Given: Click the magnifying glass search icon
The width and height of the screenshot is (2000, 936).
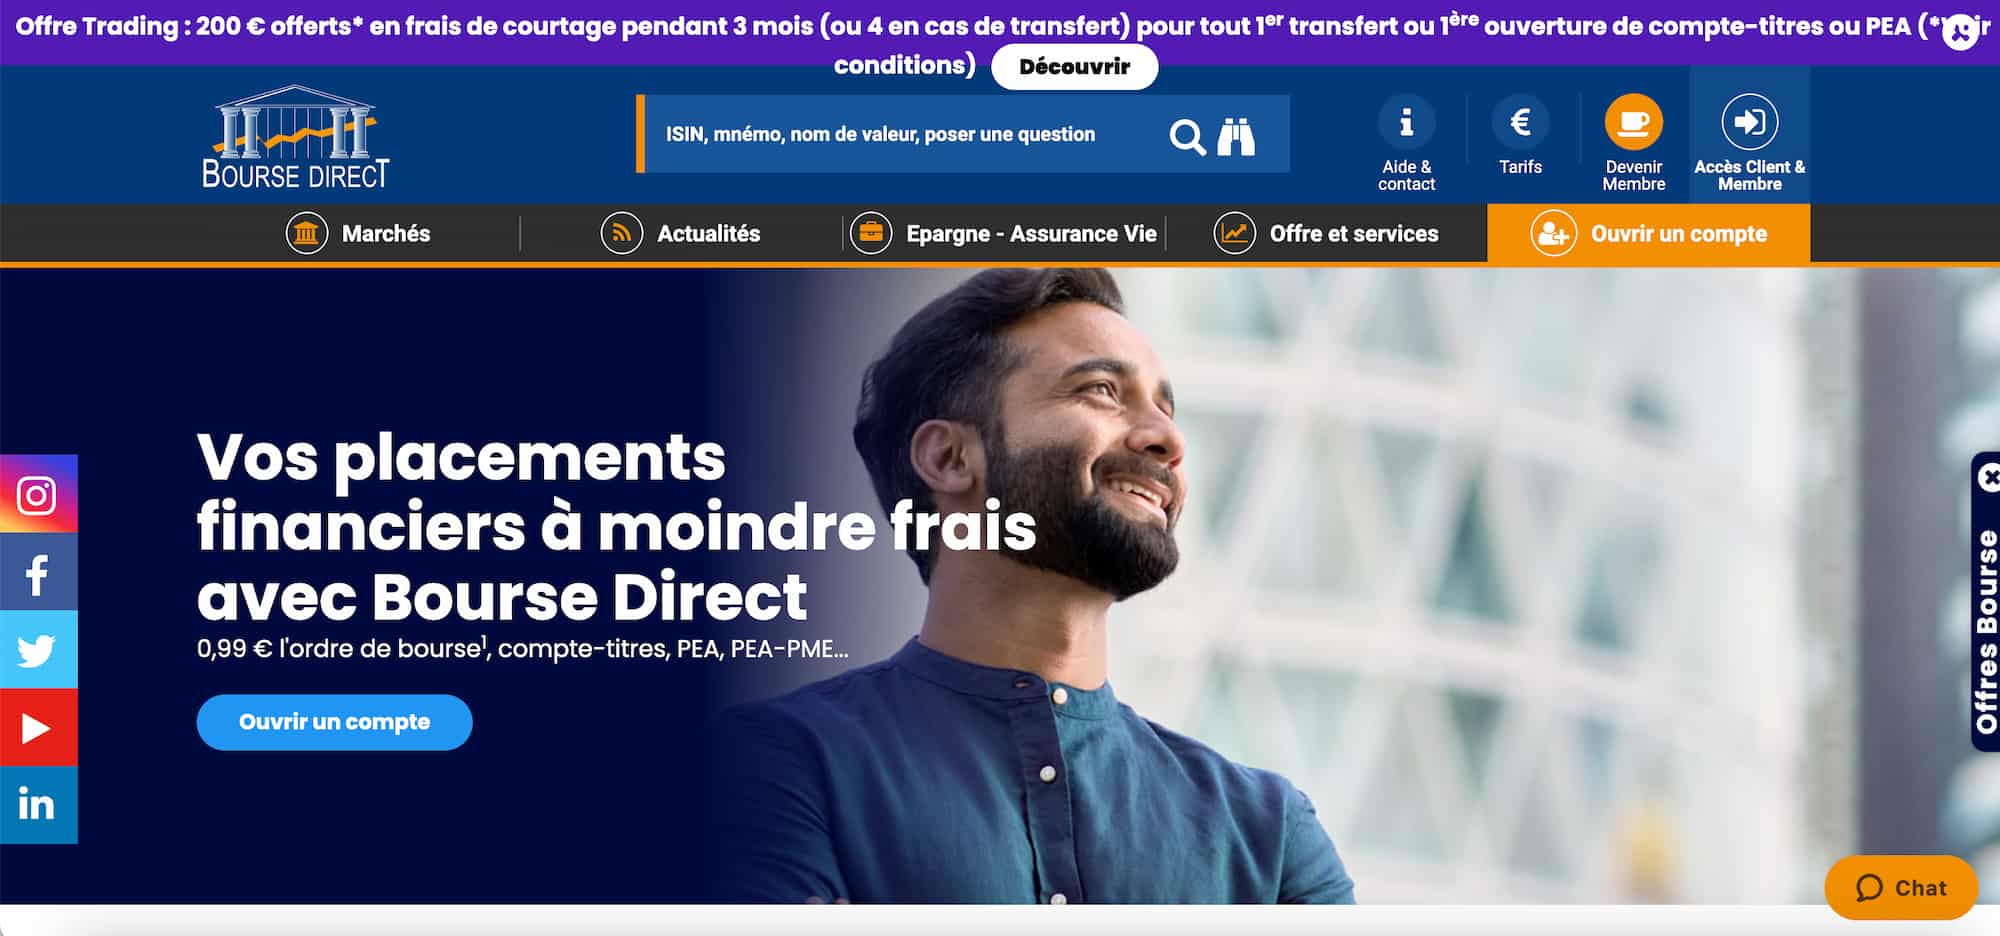Looking at the screenshot, I should (x=1187, y=136).
